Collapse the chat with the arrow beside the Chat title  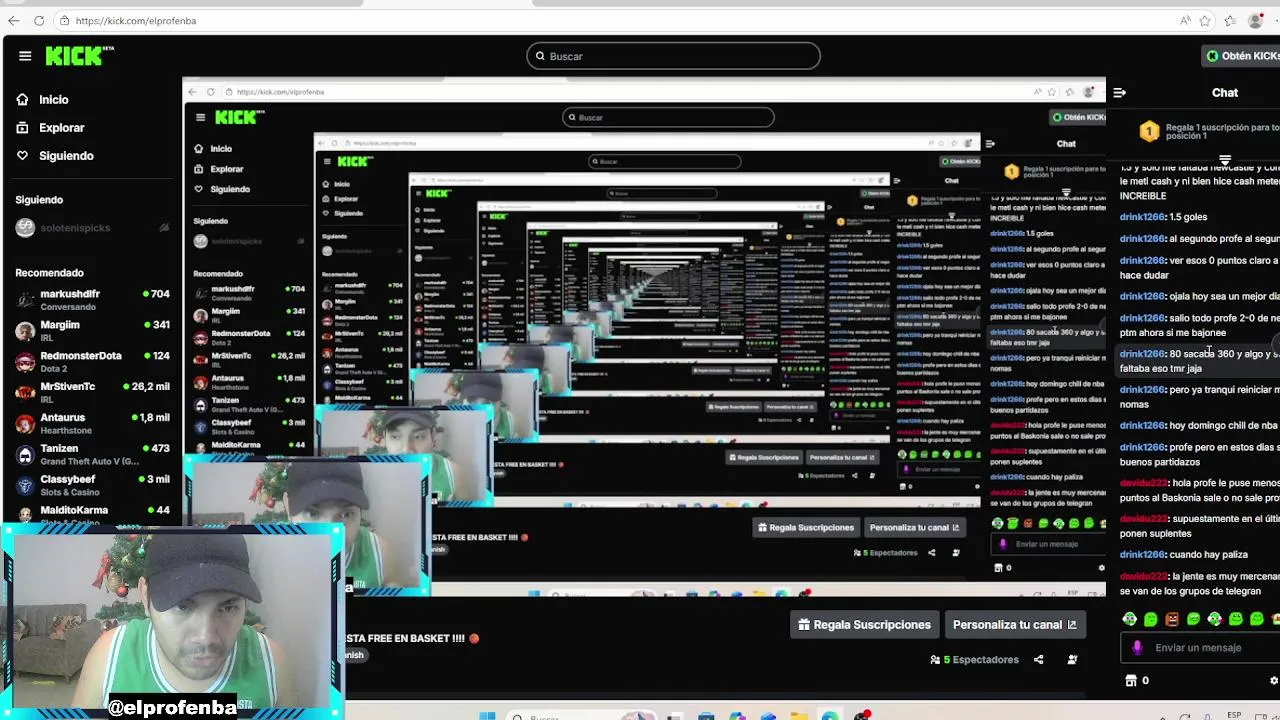pos(1119,93)
